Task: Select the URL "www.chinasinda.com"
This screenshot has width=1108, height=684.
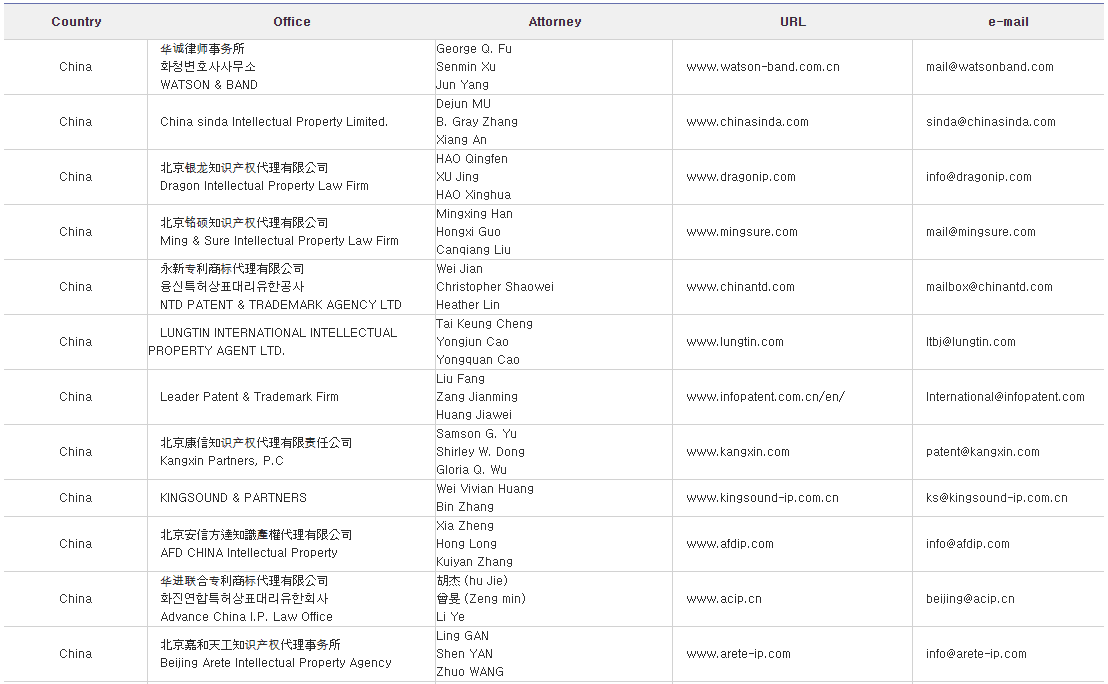Action: click(x=748, y=122)
